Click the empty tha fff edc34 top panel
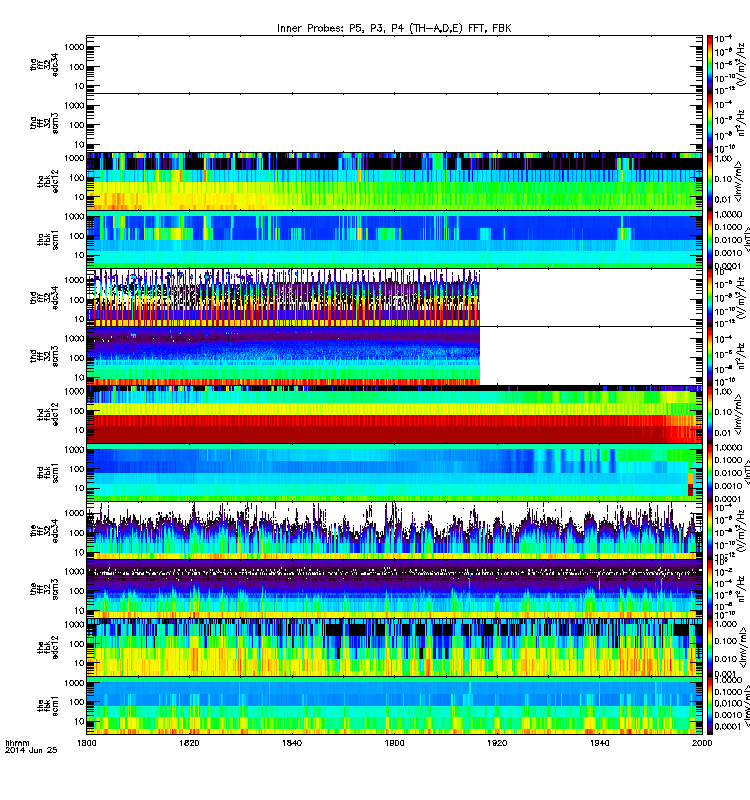 tap(394, 64)
